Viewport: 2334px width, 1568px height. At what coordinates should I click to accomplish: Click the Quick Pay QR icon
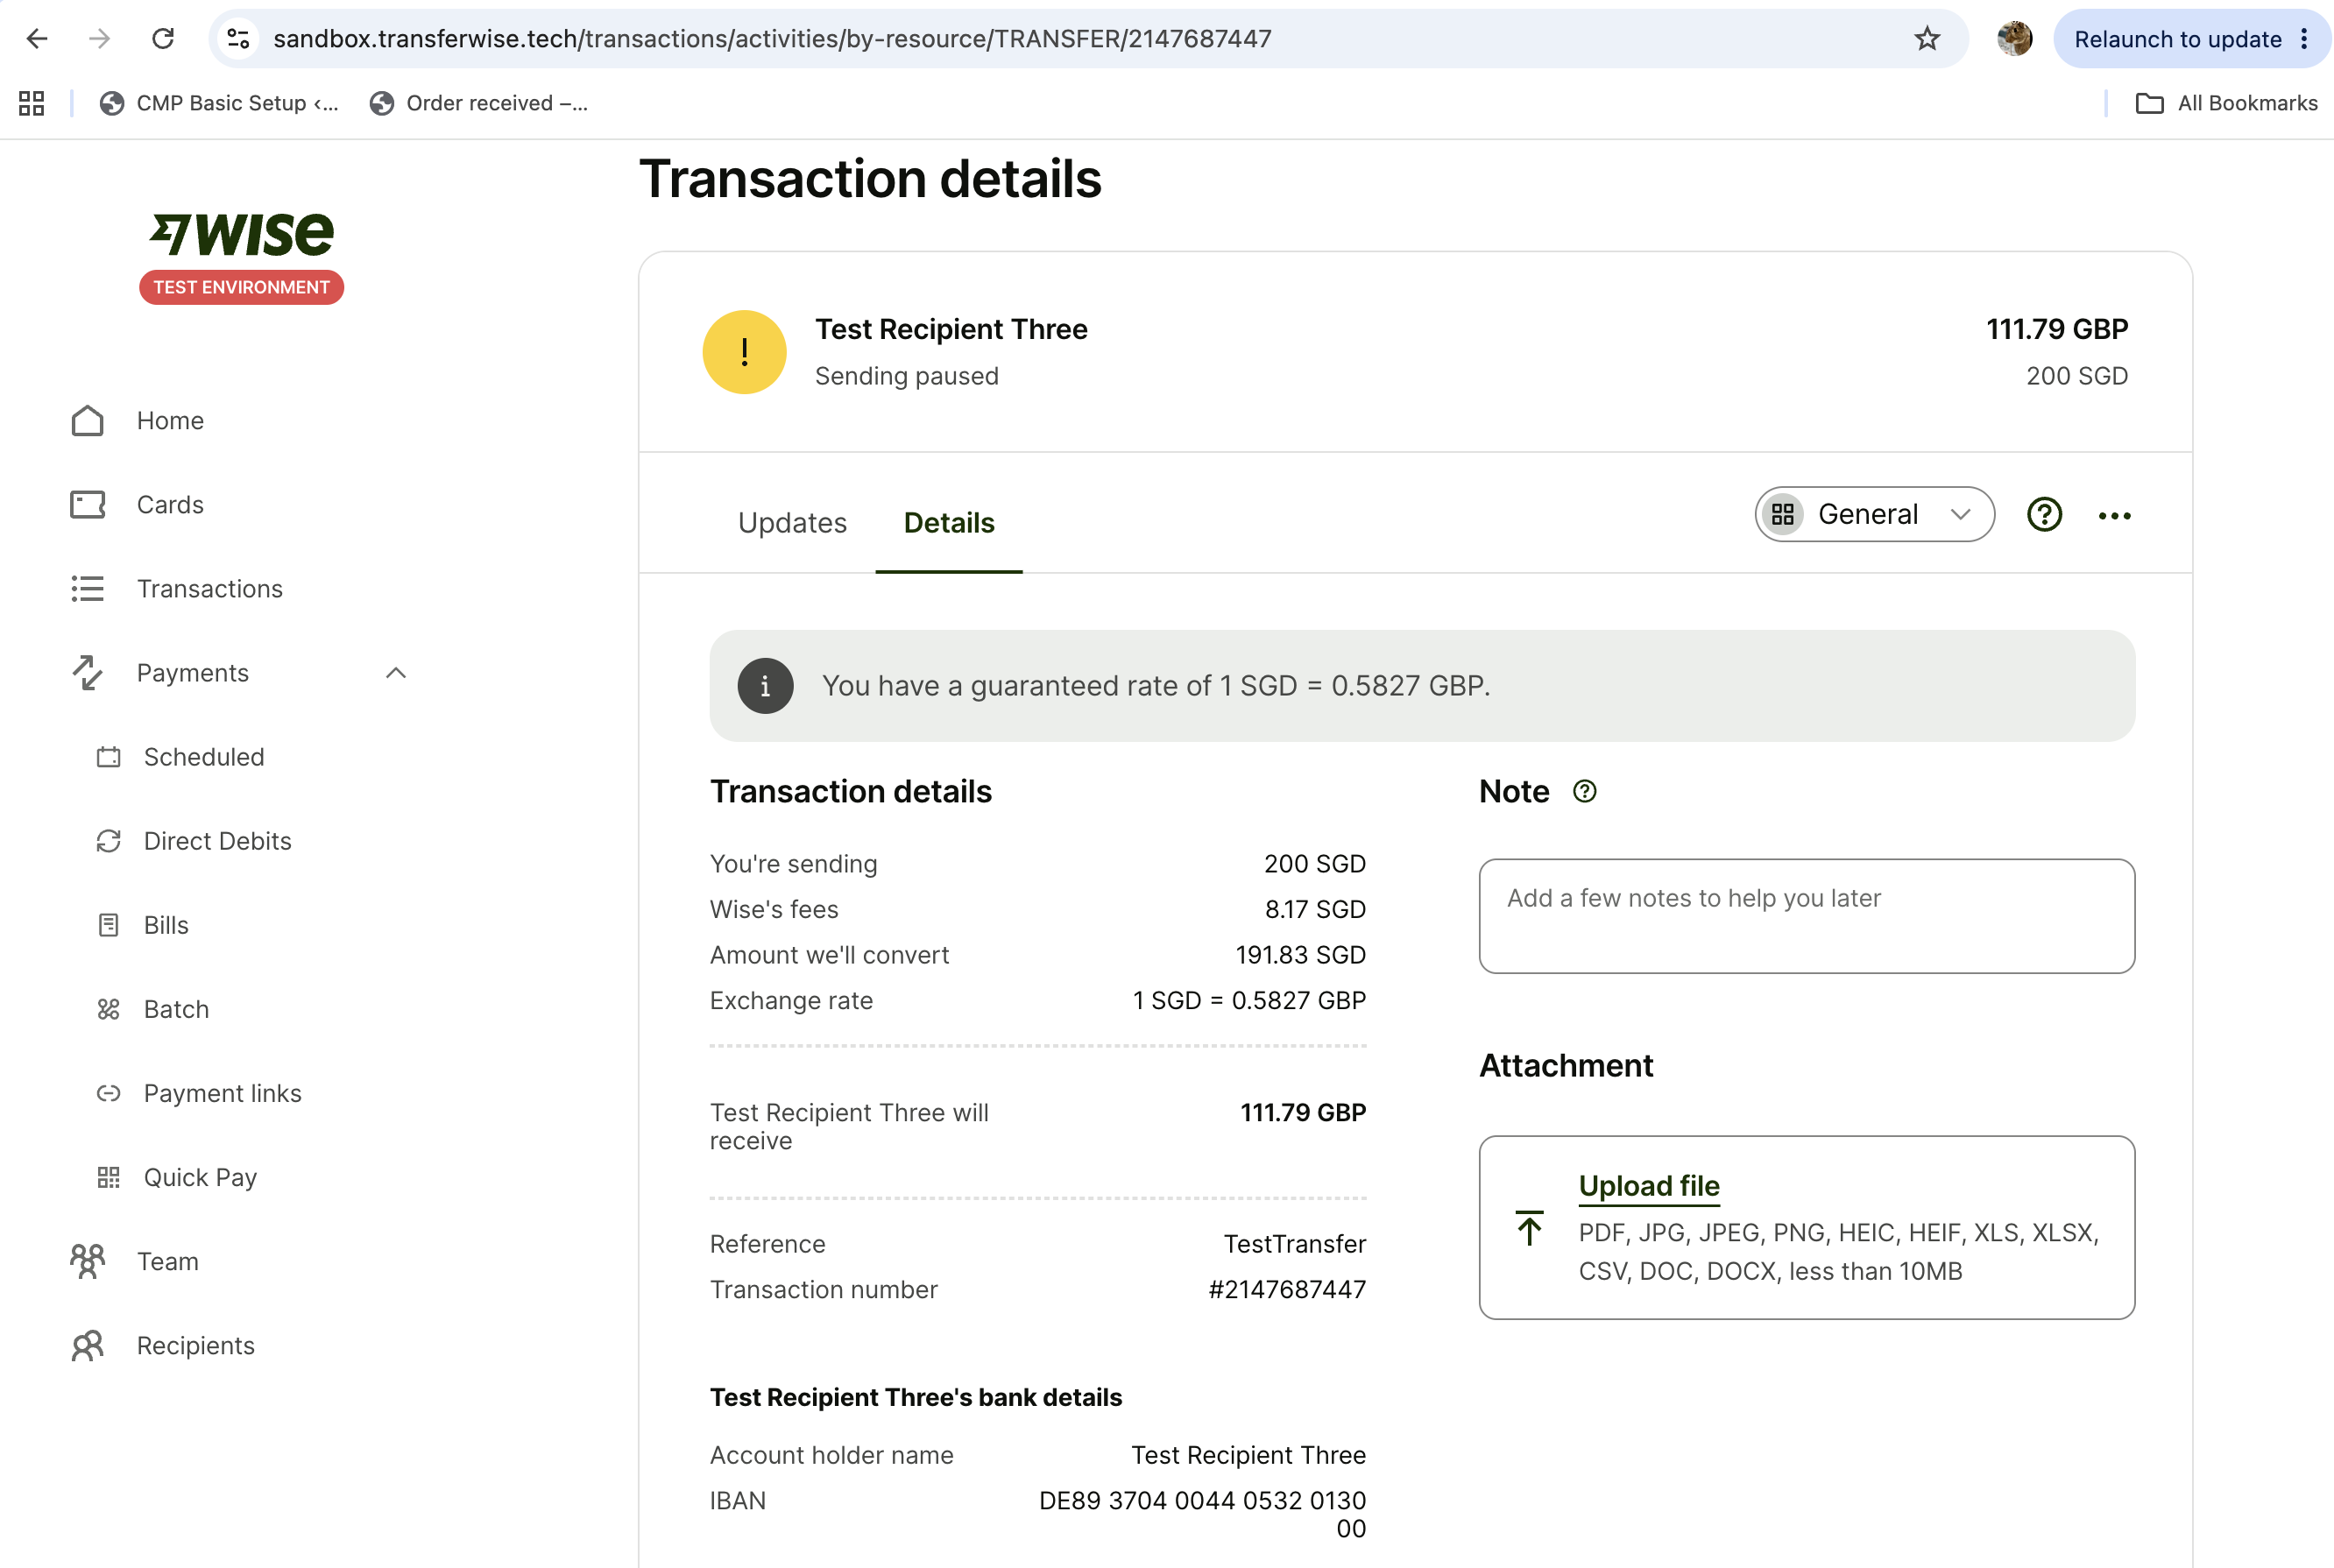pos(109,1177)
